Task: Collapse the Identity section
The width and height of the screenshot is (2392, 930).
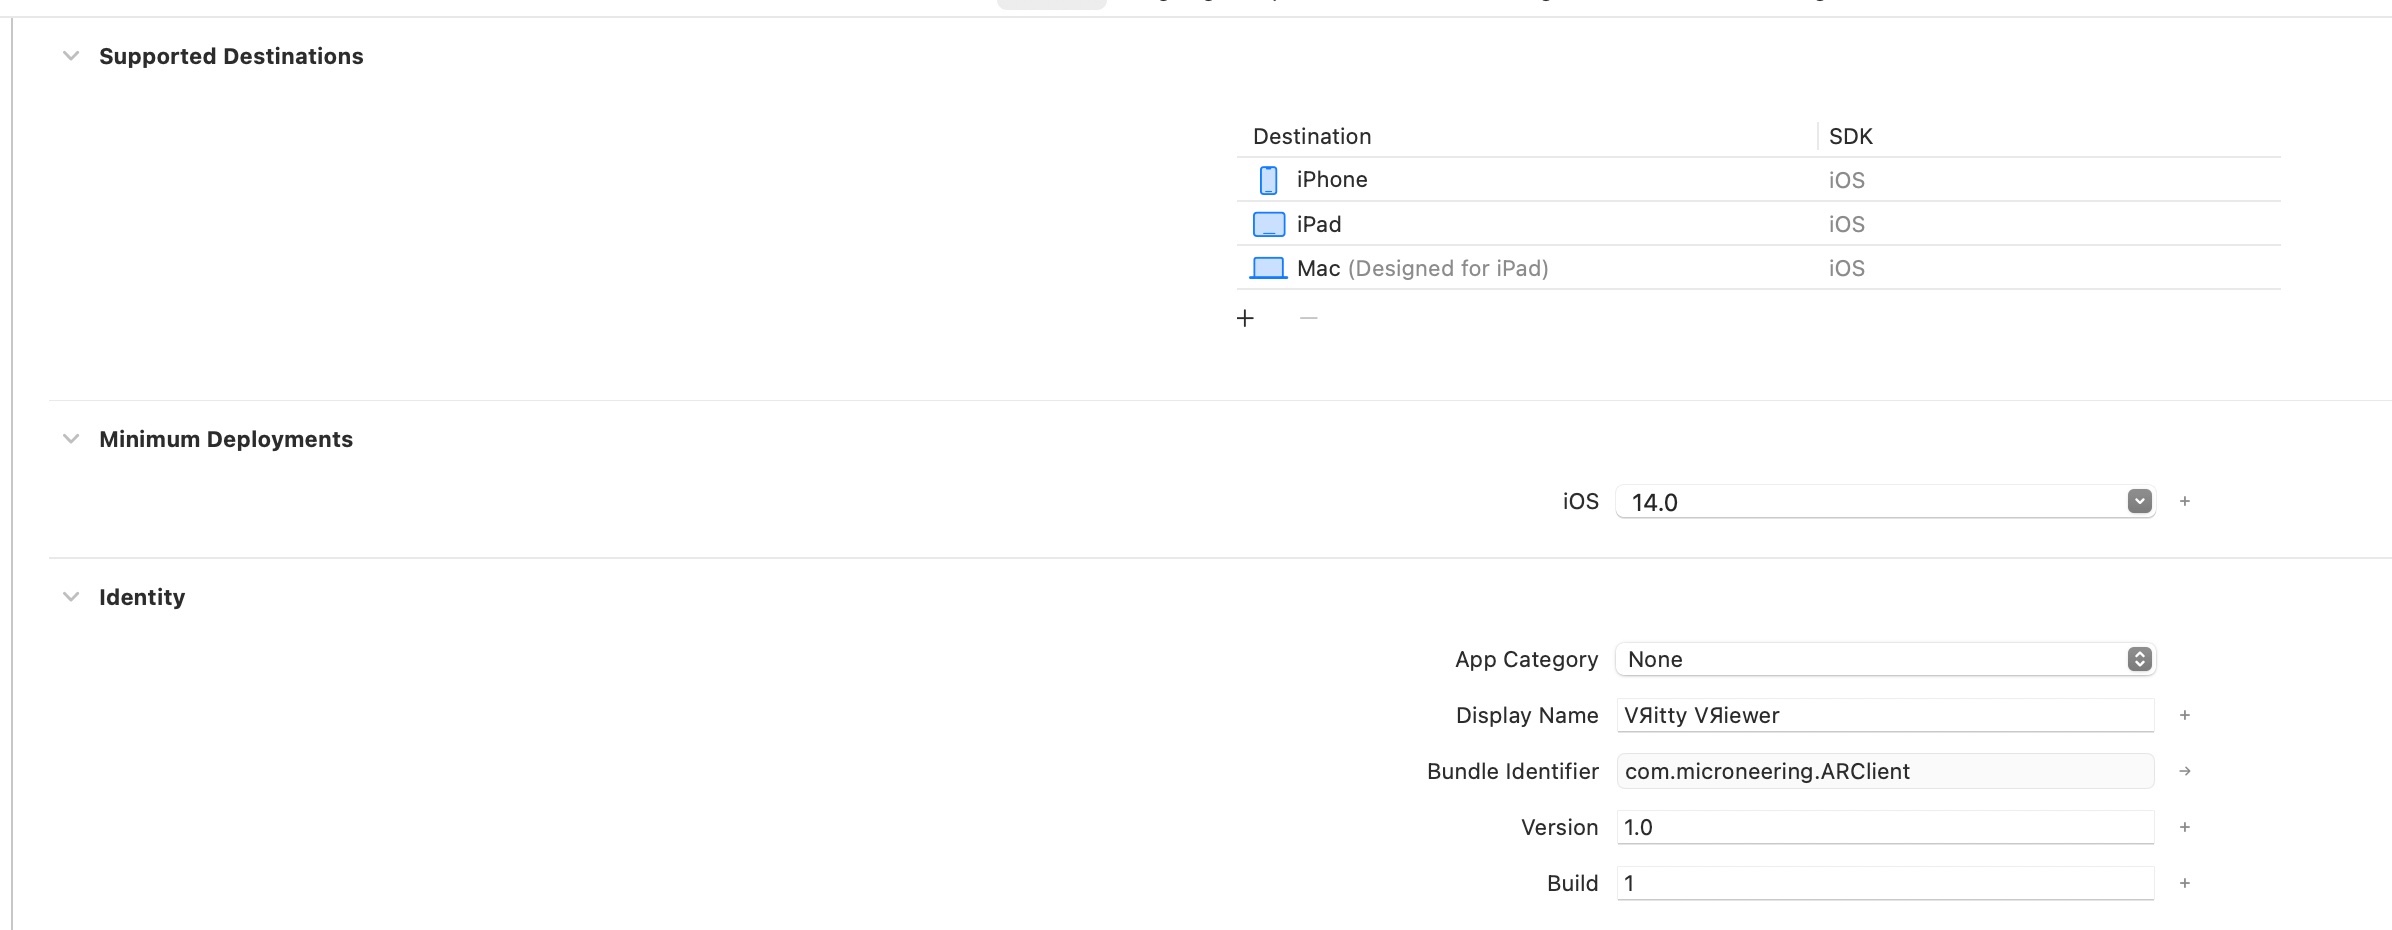Action: (x=71, y=597)
